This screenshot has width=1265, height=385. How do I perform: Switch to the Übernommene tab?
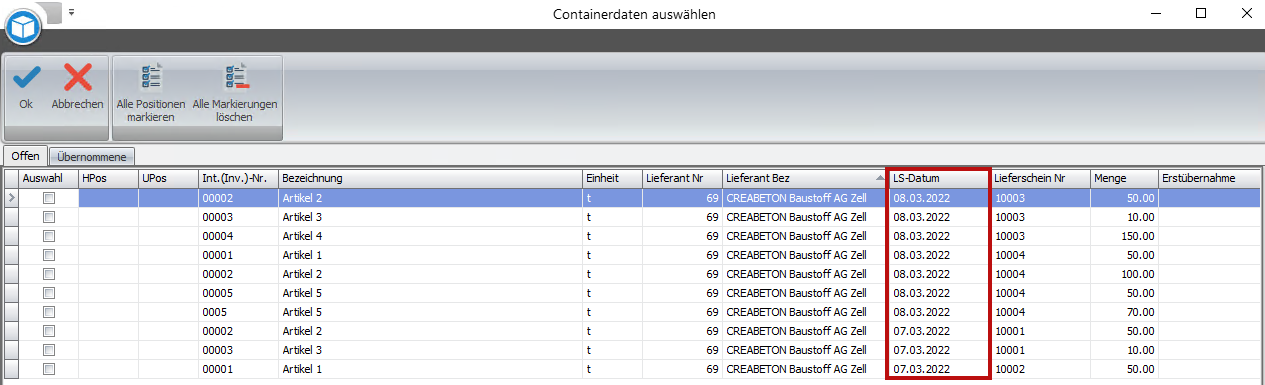[x=91, y=157]
